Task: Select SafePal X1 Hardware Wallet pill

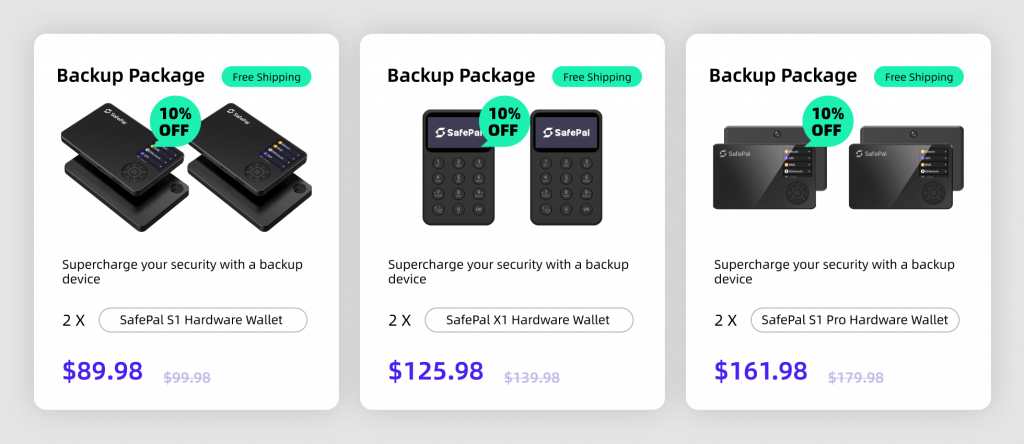Action: click(529, 320)
